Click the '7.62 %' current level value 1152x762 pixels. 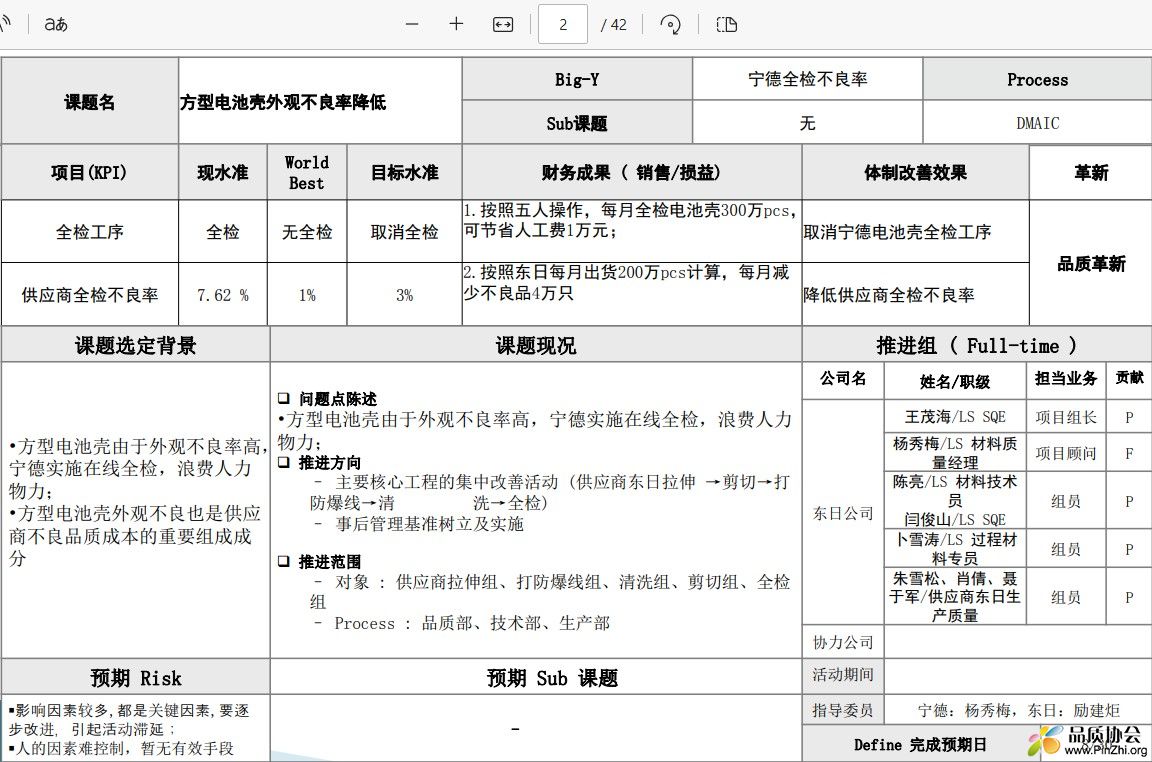point(223,295)
